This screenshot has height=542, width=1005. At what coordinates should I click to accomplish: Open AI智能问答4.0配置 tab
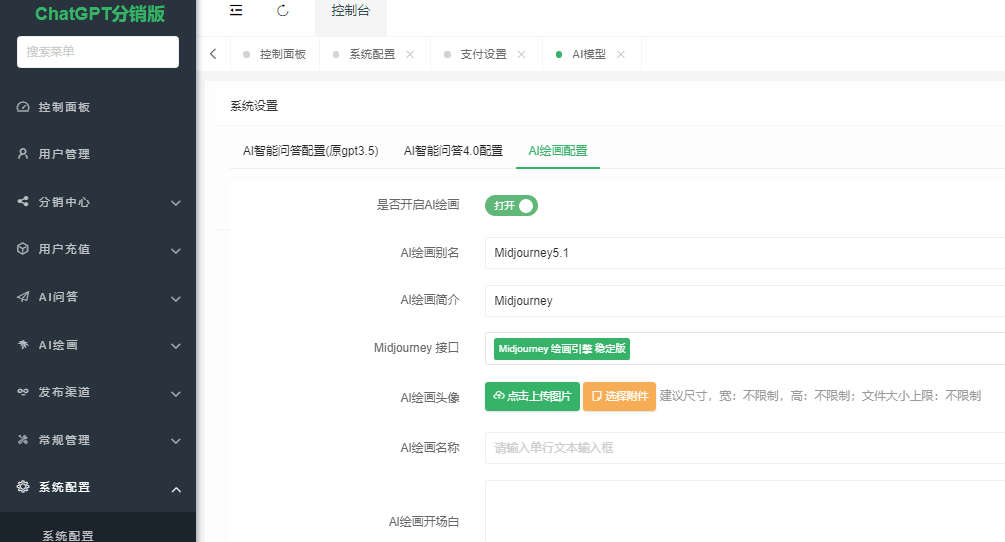click(x=453, y=151)
